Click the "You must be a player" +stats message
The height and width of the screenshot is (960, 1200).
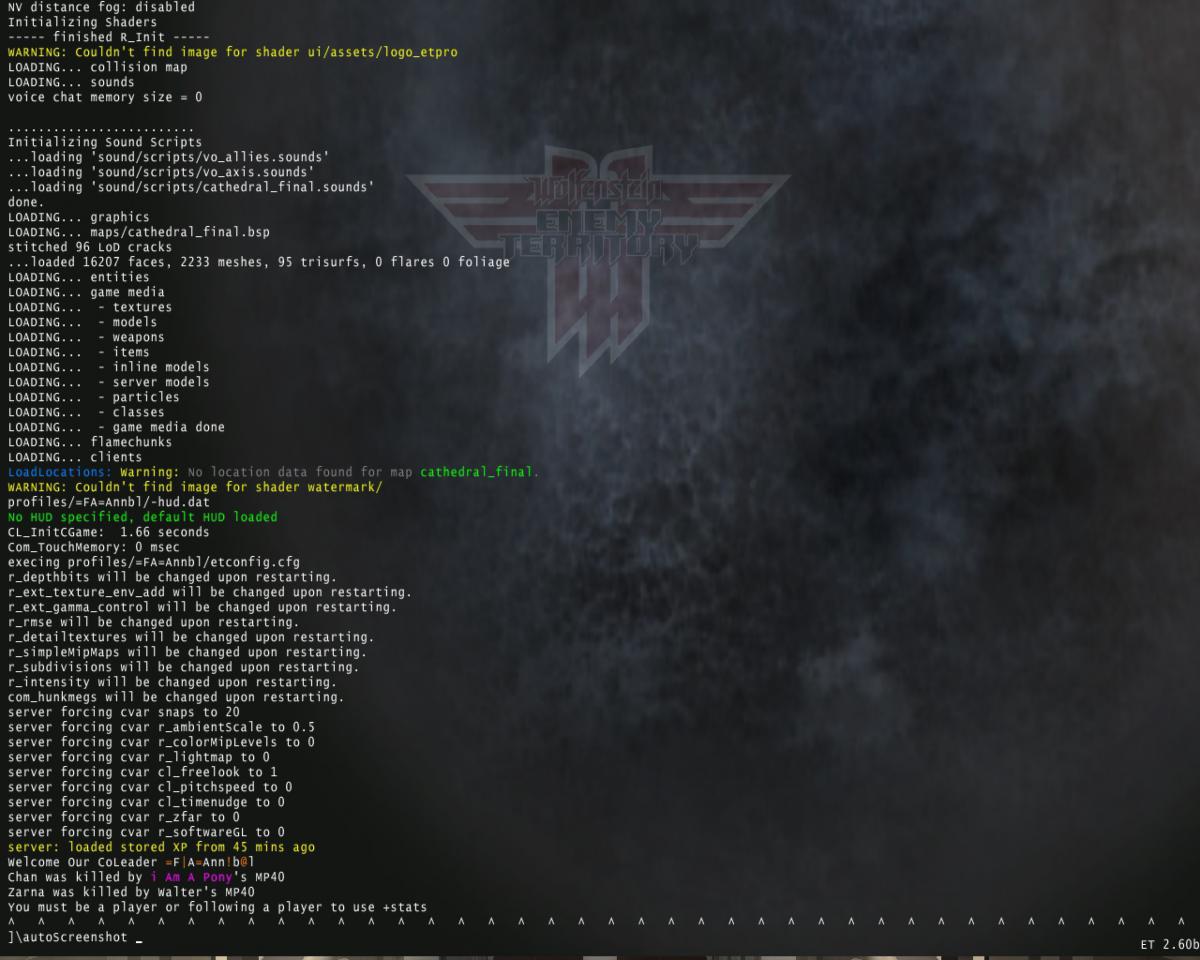[x=217, y=907]
